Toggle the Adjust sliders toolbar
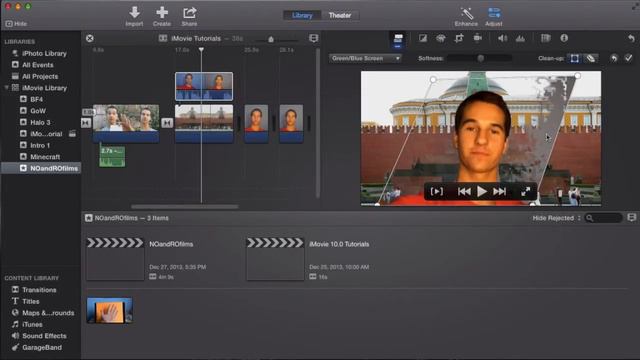Screen dimensions: 640x360 [x=494, y=13]
